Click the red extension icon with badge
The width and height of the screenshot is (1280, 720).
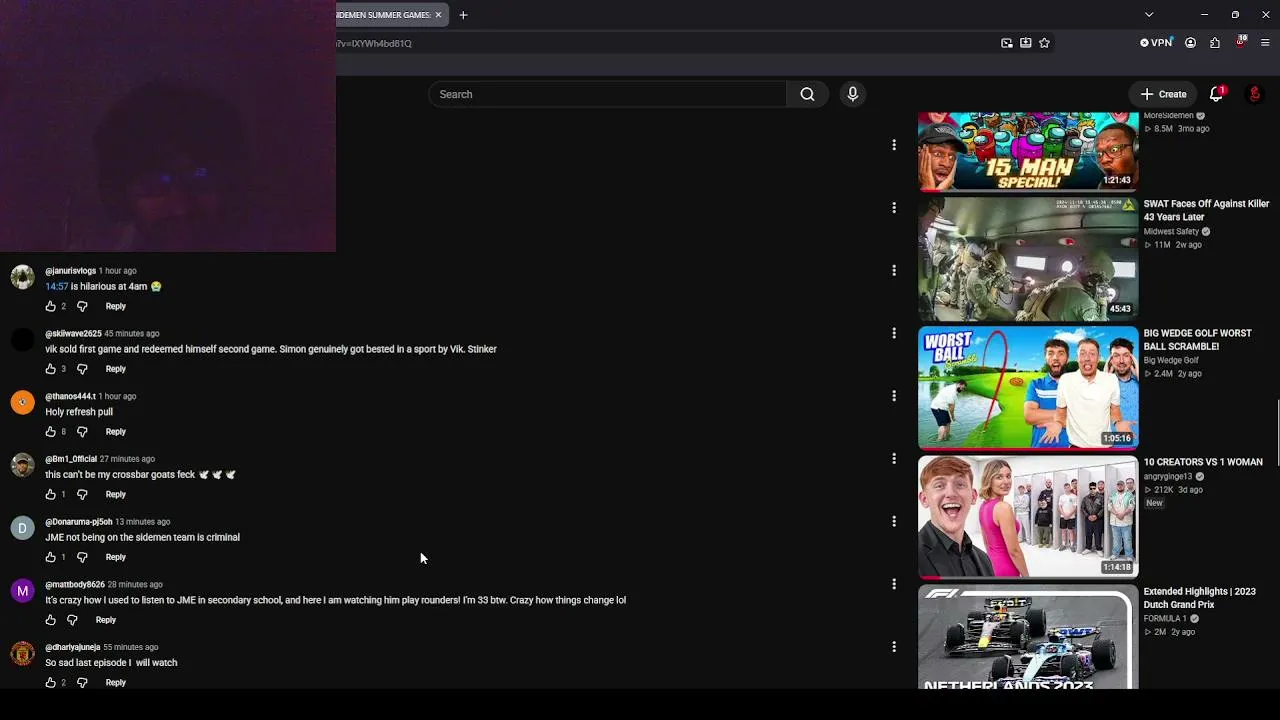coord(1240,43)
